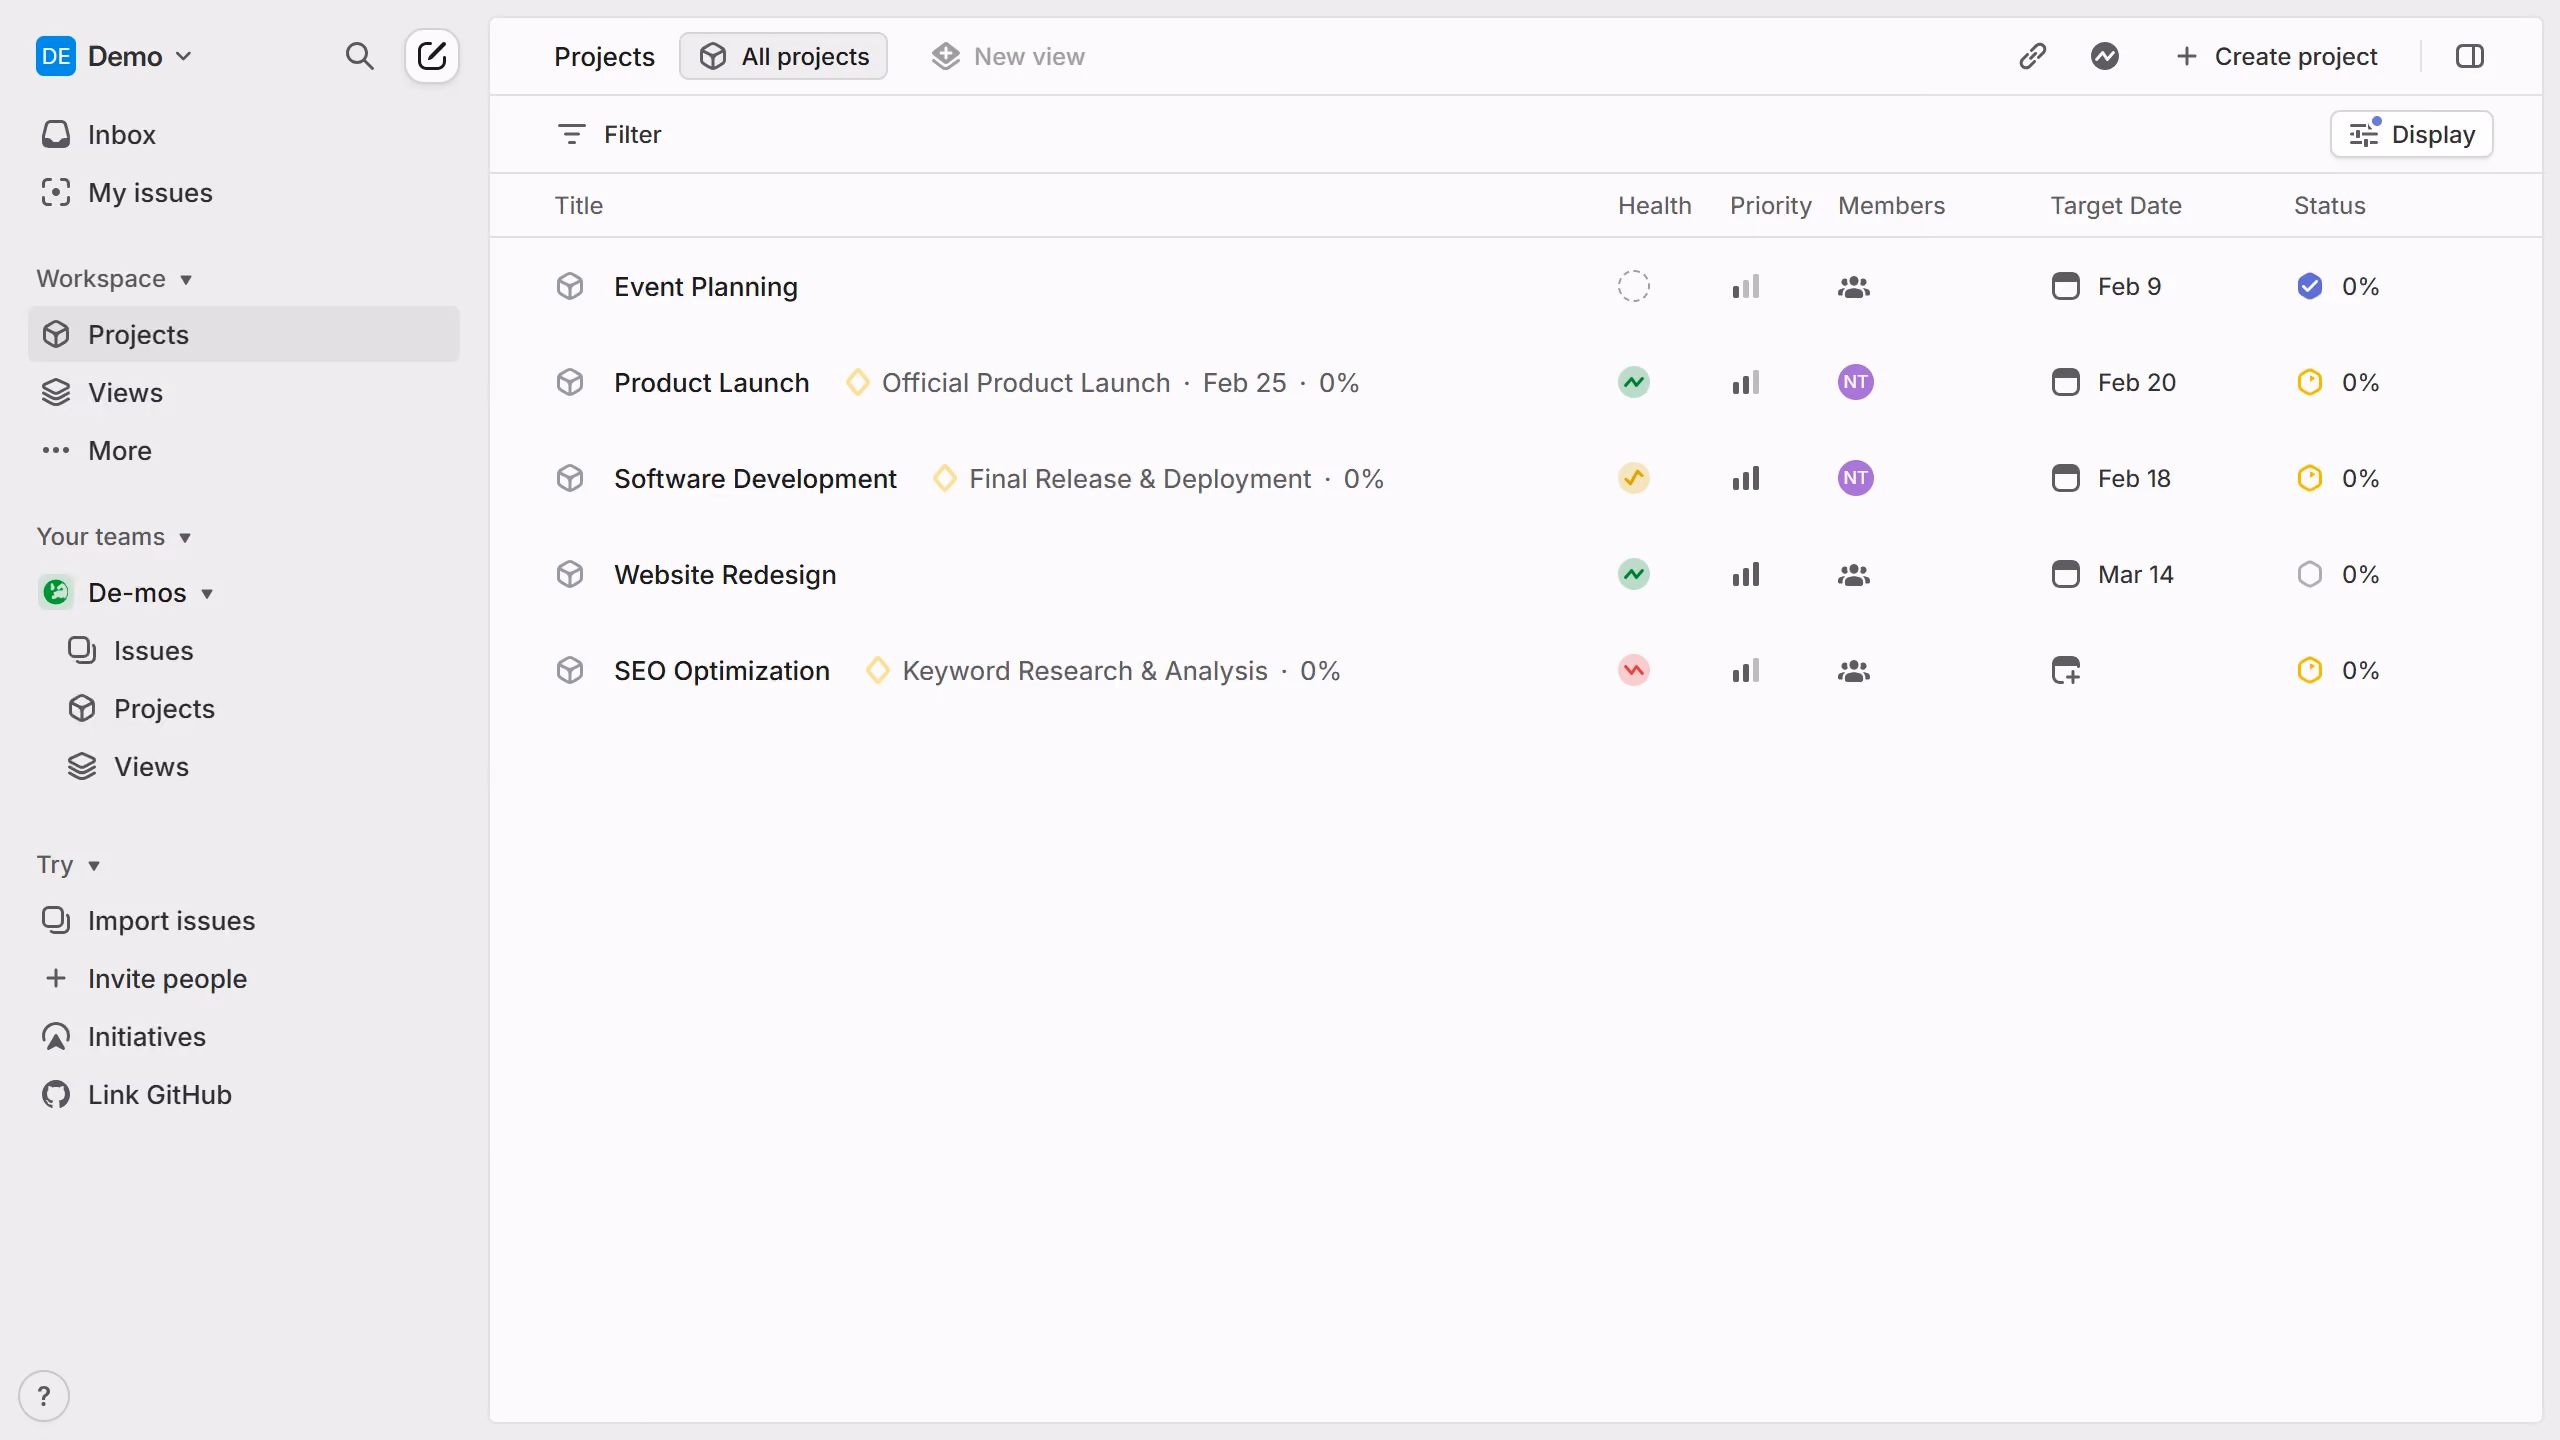Change Website Redesign target date Mar 14
This screenshot has width=2560, height=1440.
(2112, 575)
